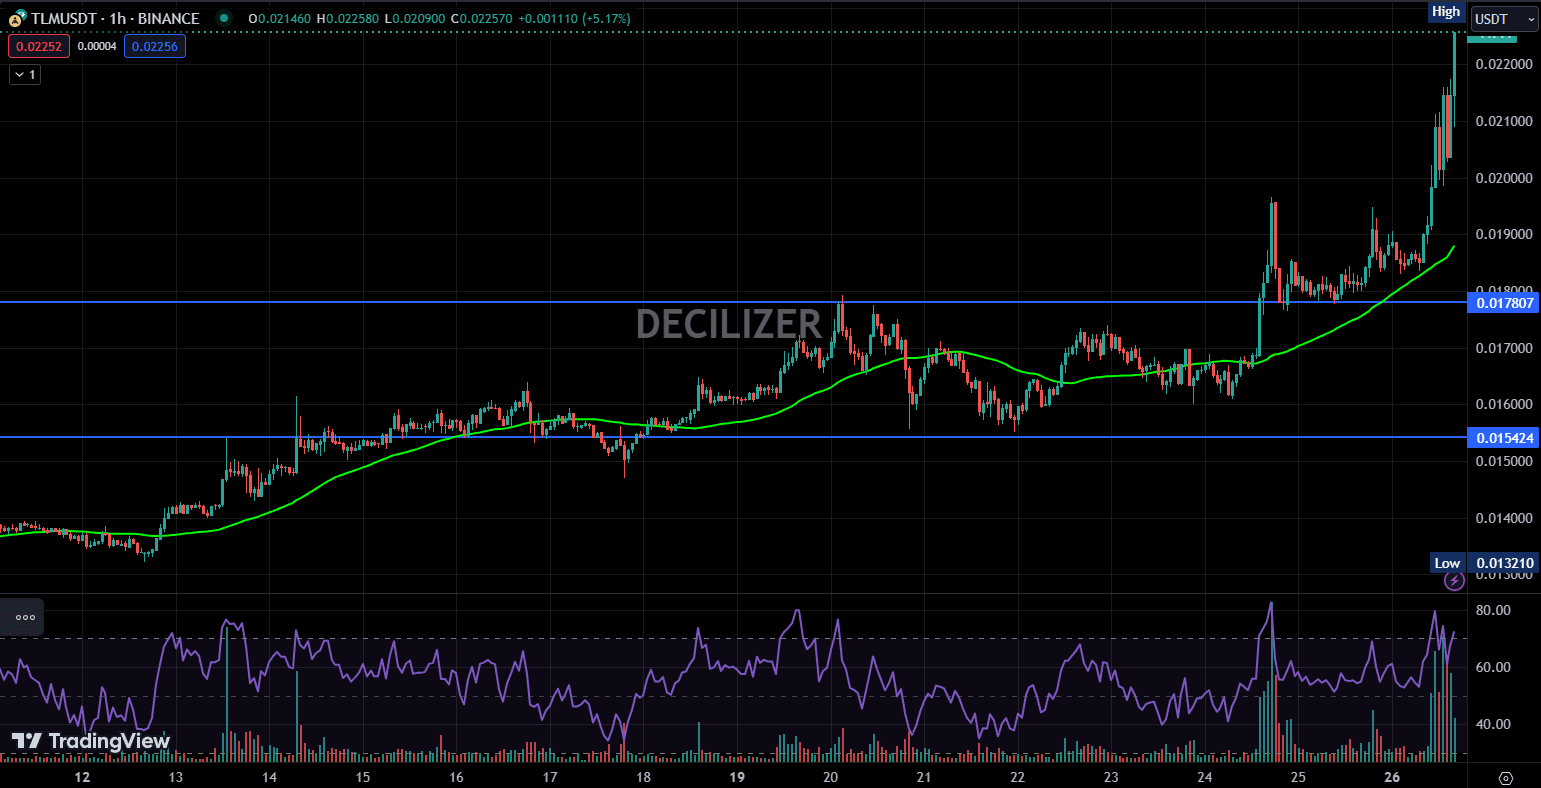The height and width of the screenshot is (788, 1541).
Task: Click the High price marker label
Action: (1446, 12)
